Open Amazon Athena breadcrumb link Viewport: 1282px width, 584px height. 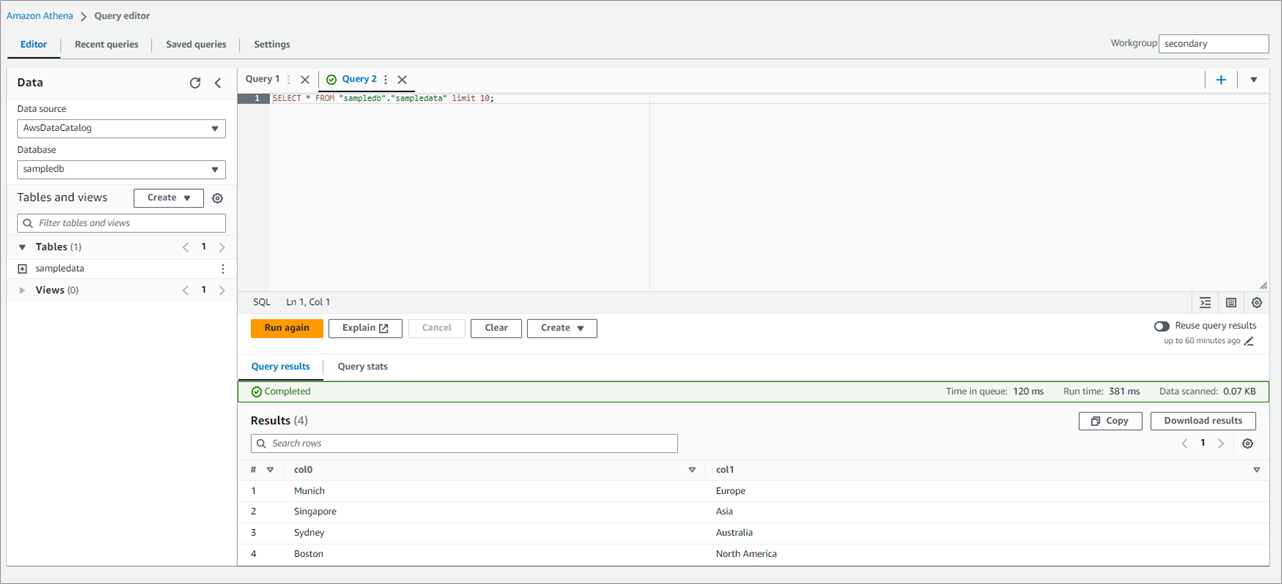tap(41, 16)
